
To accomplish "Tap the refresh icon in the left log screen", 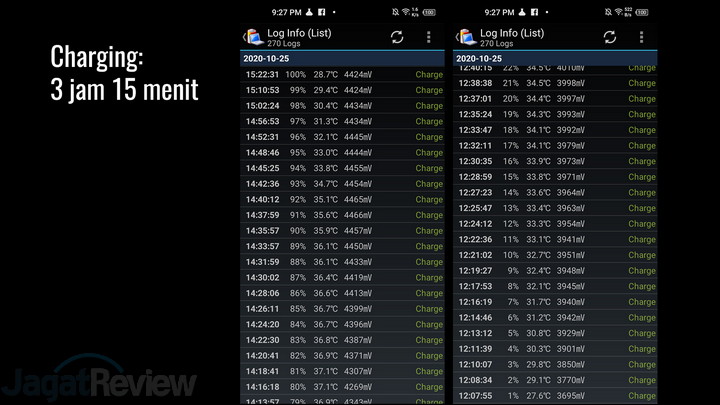I will (397, 37).
